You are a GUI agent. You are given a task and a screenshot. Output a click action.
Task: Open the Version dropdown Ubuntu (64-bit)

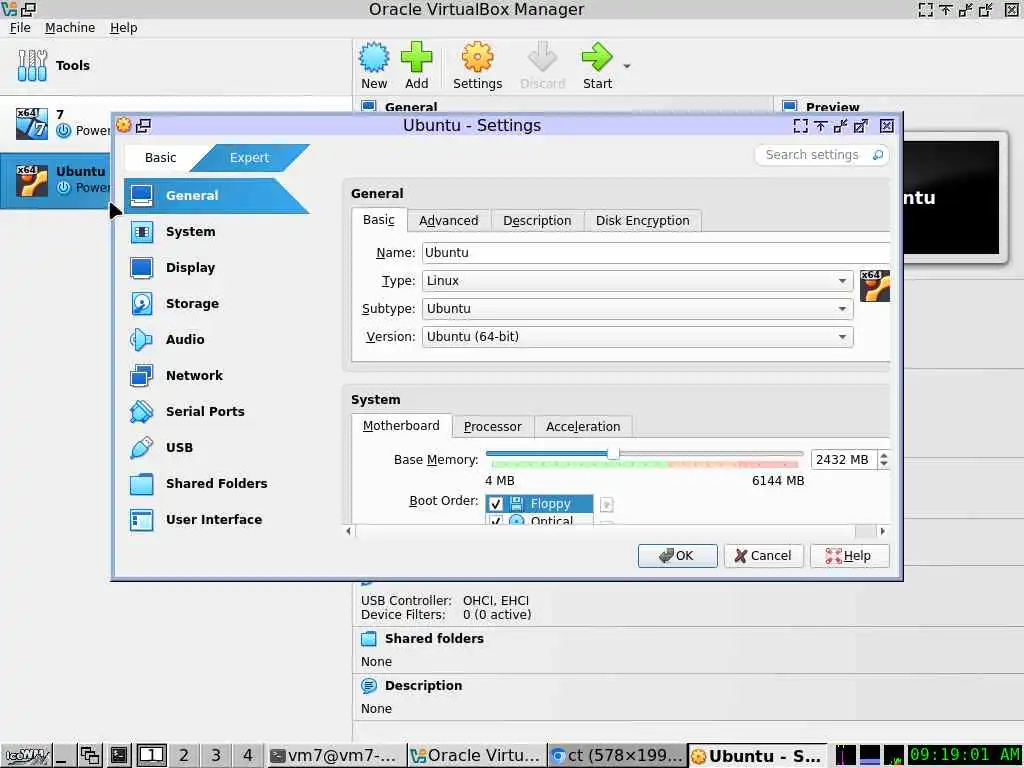click(637, 337)
